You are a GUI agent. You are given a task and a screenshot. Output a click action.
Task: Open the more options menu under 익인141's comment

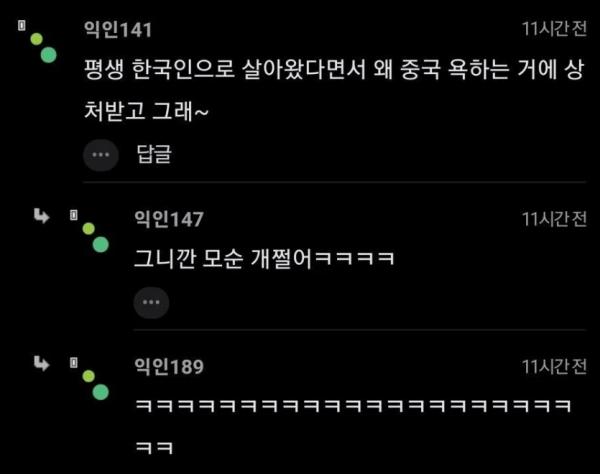pyautogui.click(x=101, y=155)
